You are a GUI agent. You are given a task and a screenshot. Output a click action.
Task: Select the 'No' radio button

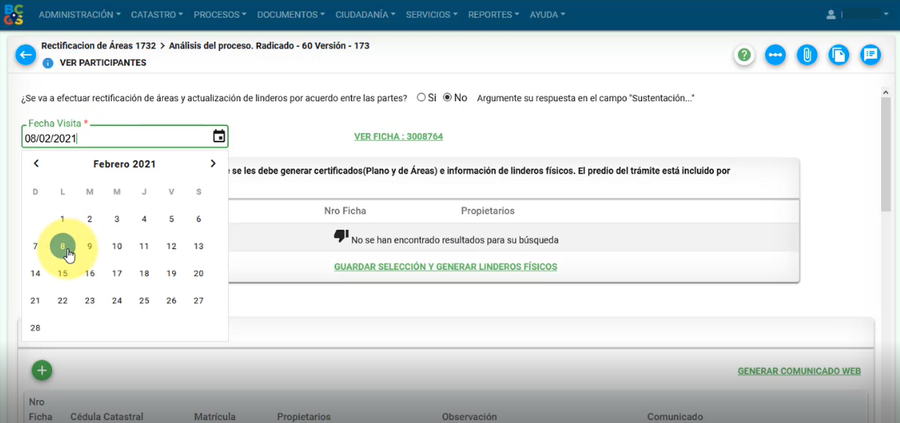point(447,98)
